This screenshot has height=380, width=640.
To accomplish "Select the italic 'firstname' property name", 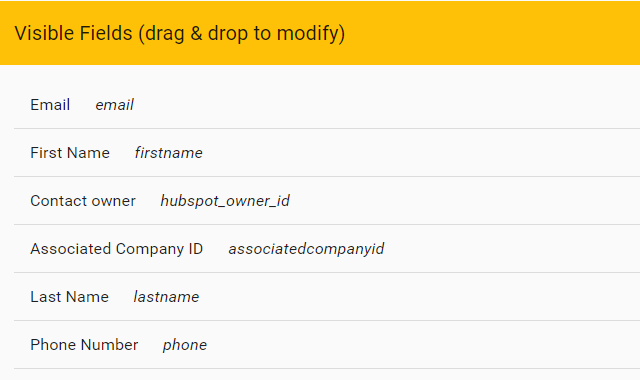I will 169,153.
